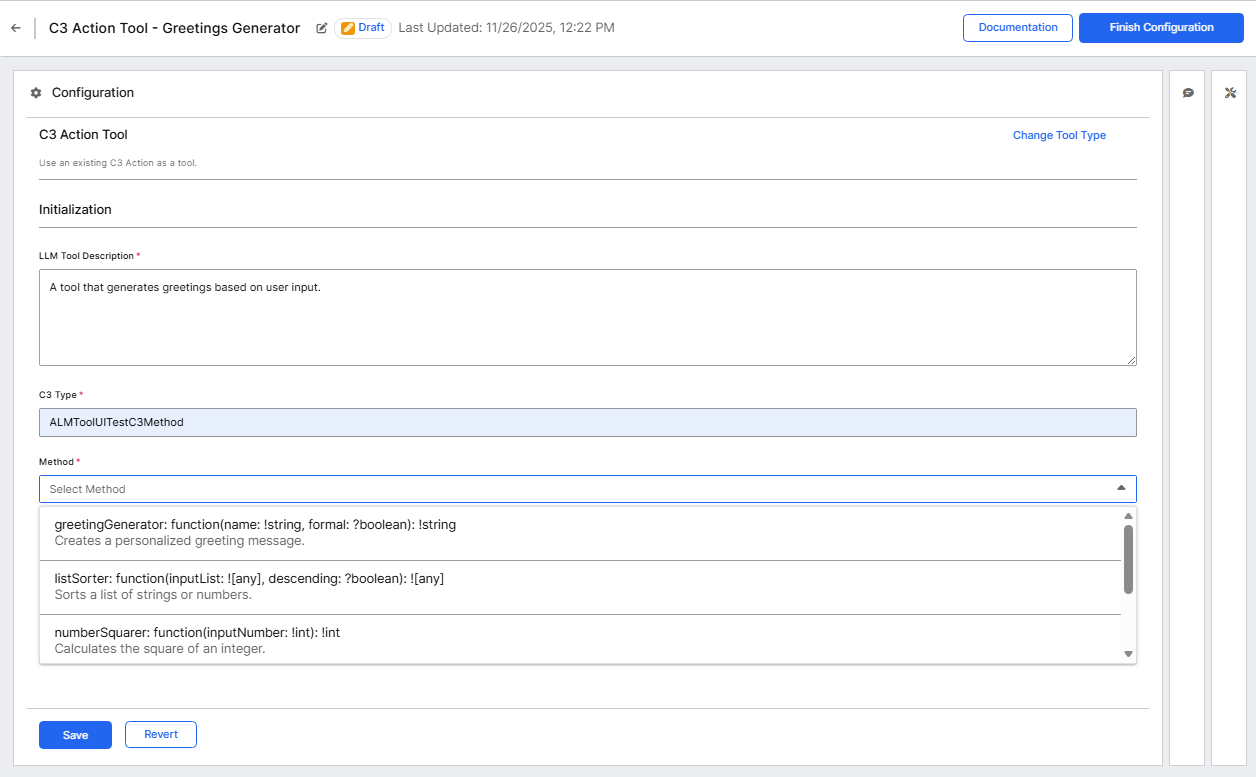Open the tools side panel icon
Viewport: 1256px width, 777px height.
[1230, 93]
